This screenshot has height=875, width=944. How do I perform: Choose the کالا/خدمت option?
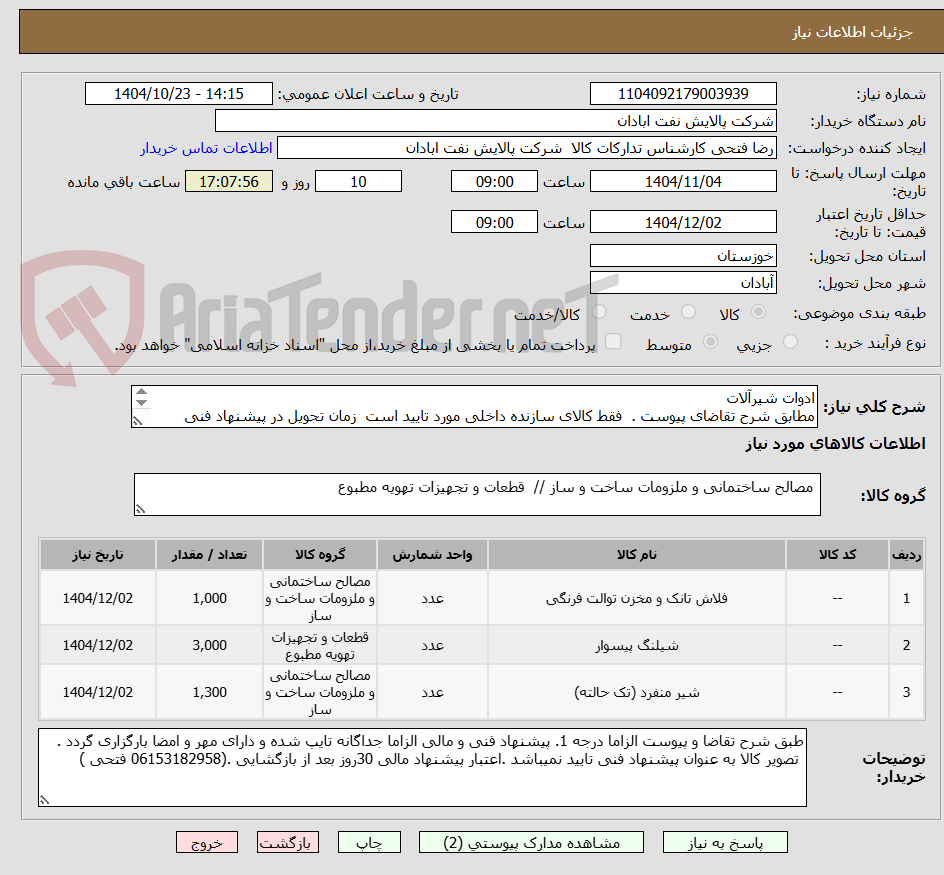598,311
